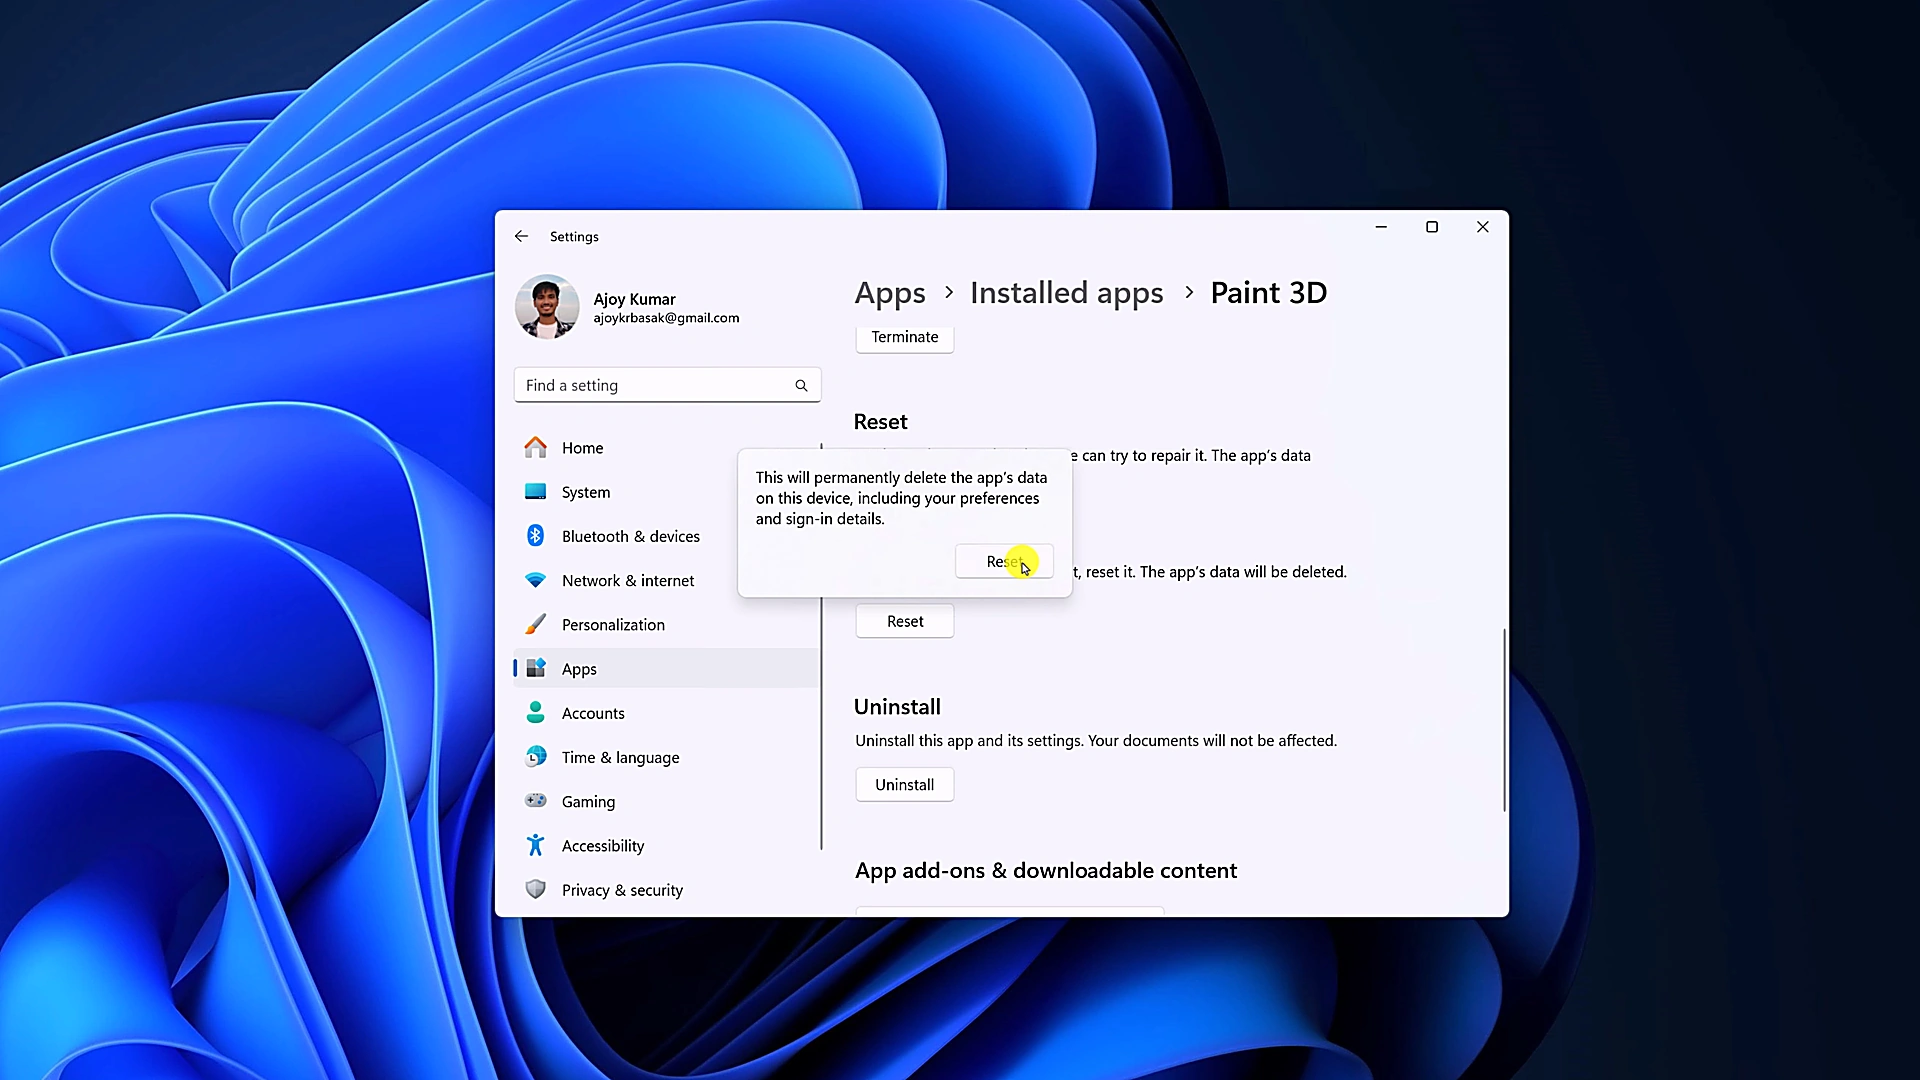Click the Uninstall description text
1920x1080 pixels.
pos(1096,741)
